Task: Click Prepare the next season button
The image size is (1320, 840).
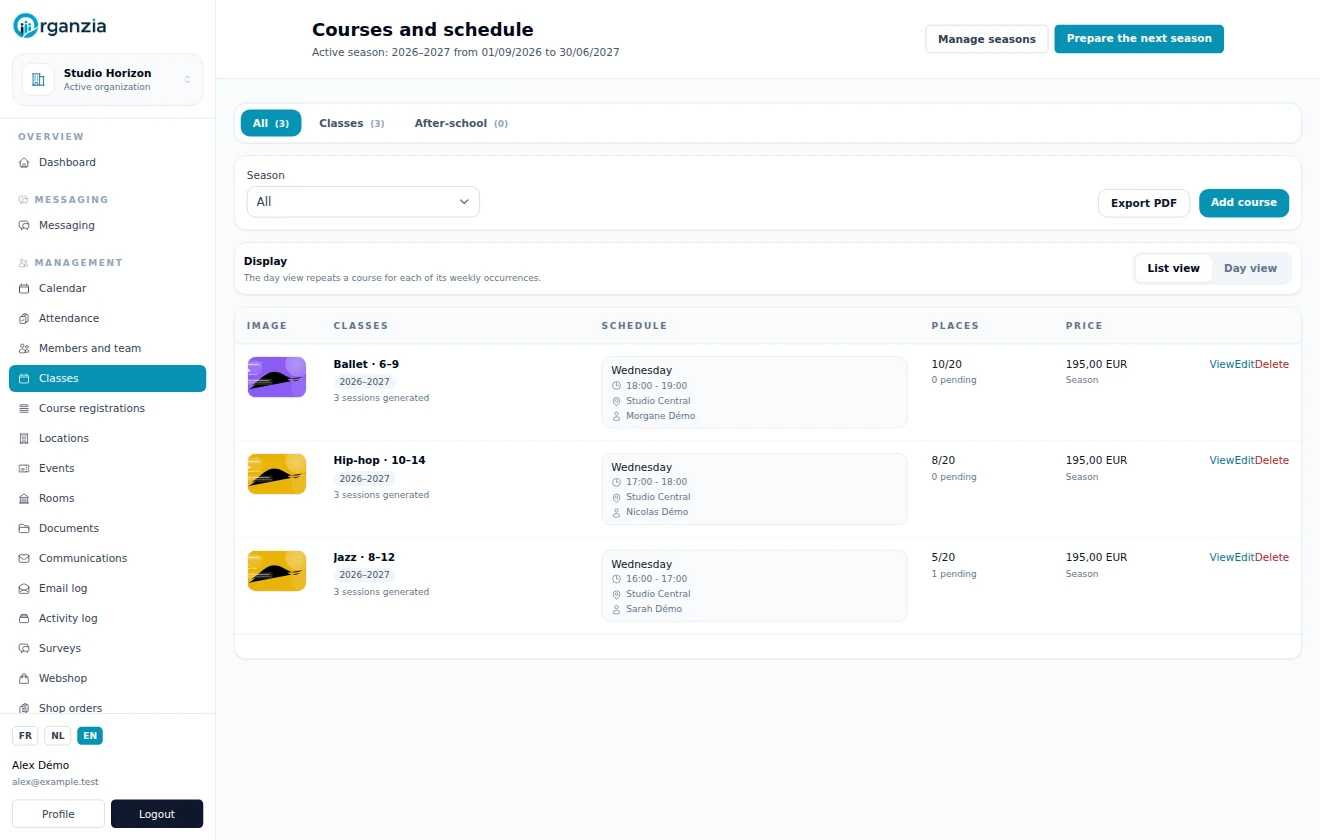Action: 1139,39
